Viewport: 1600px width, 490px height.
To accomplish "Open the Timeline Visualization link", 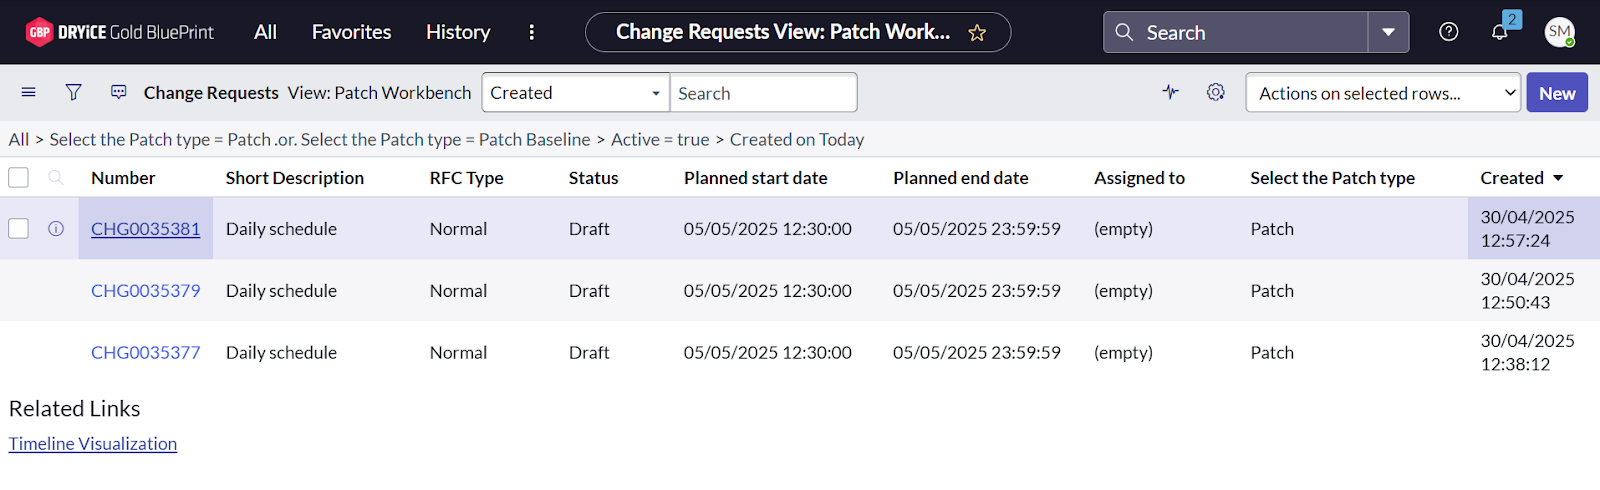I will click(x=93, y=444).
